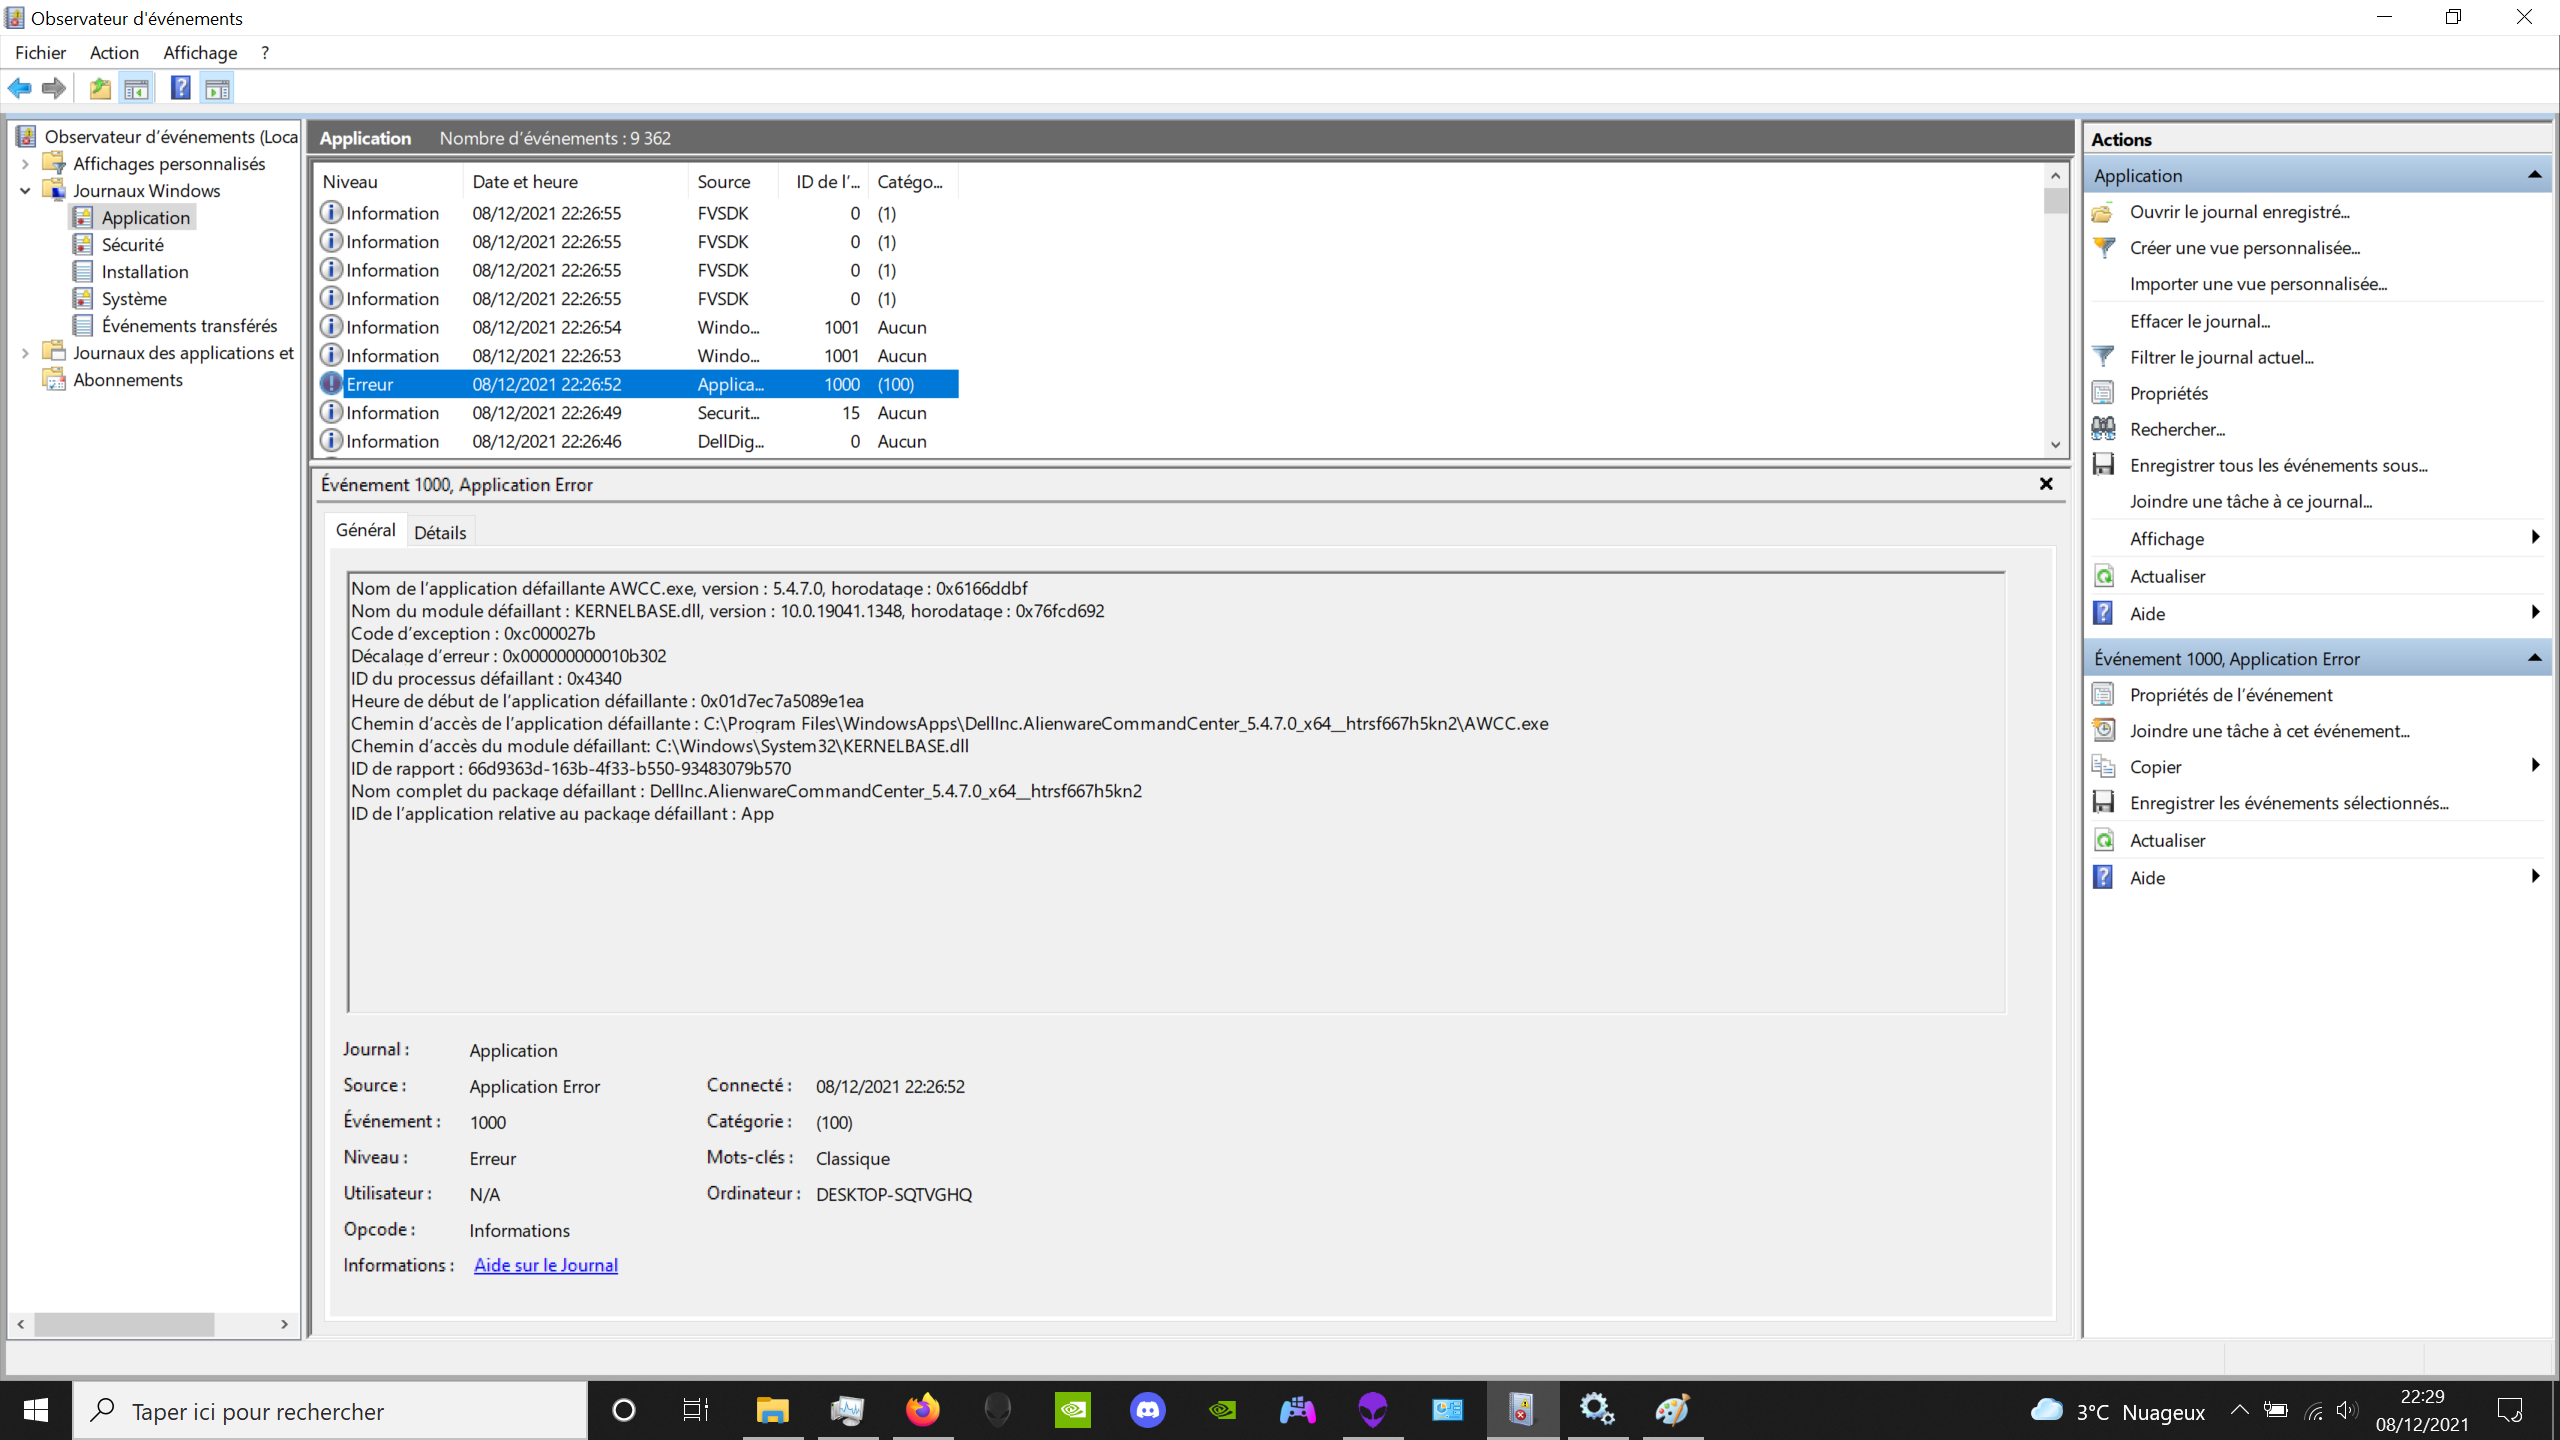
Task: Open a saved log via folder icon
Action: [100, 88]
